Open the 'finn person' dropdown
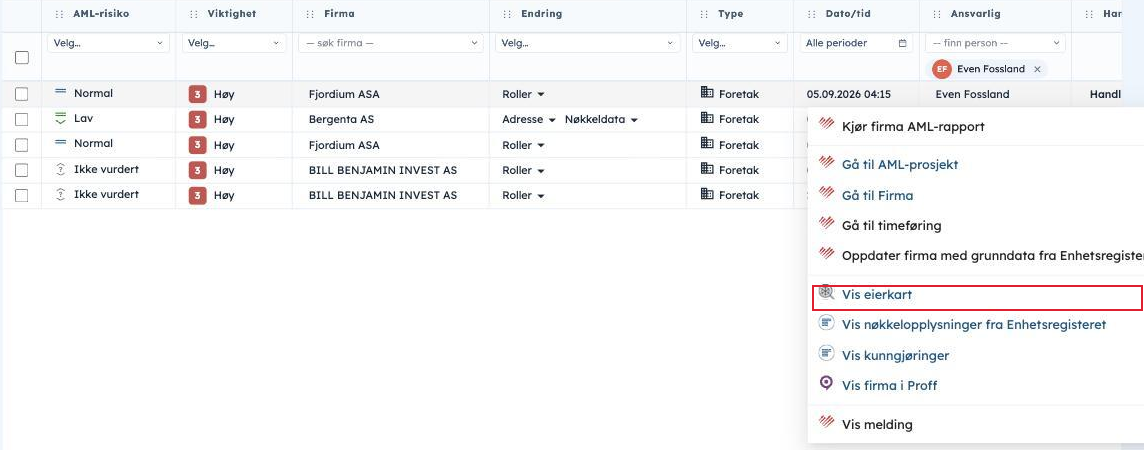Image resolution: width=1144 pixels, height=450 pixels. [x=995, y=43]
